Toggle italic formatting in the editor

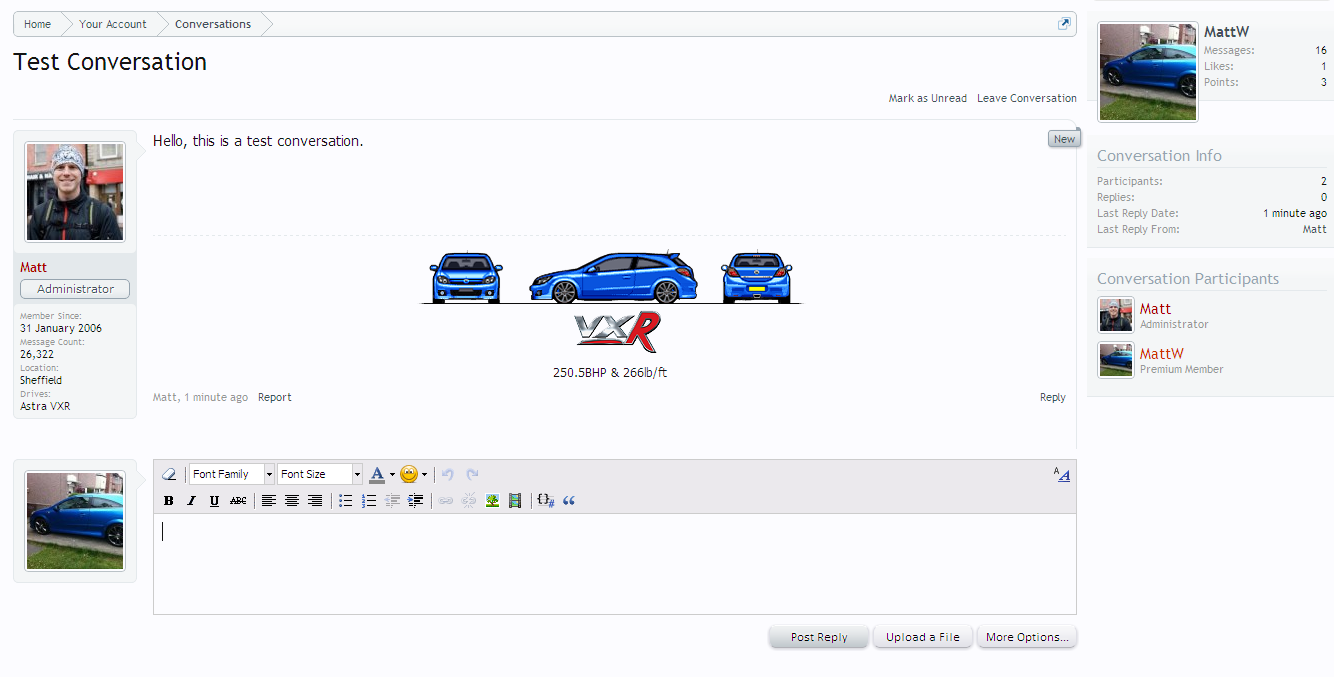pyautogui.click(x=191, y=501)
